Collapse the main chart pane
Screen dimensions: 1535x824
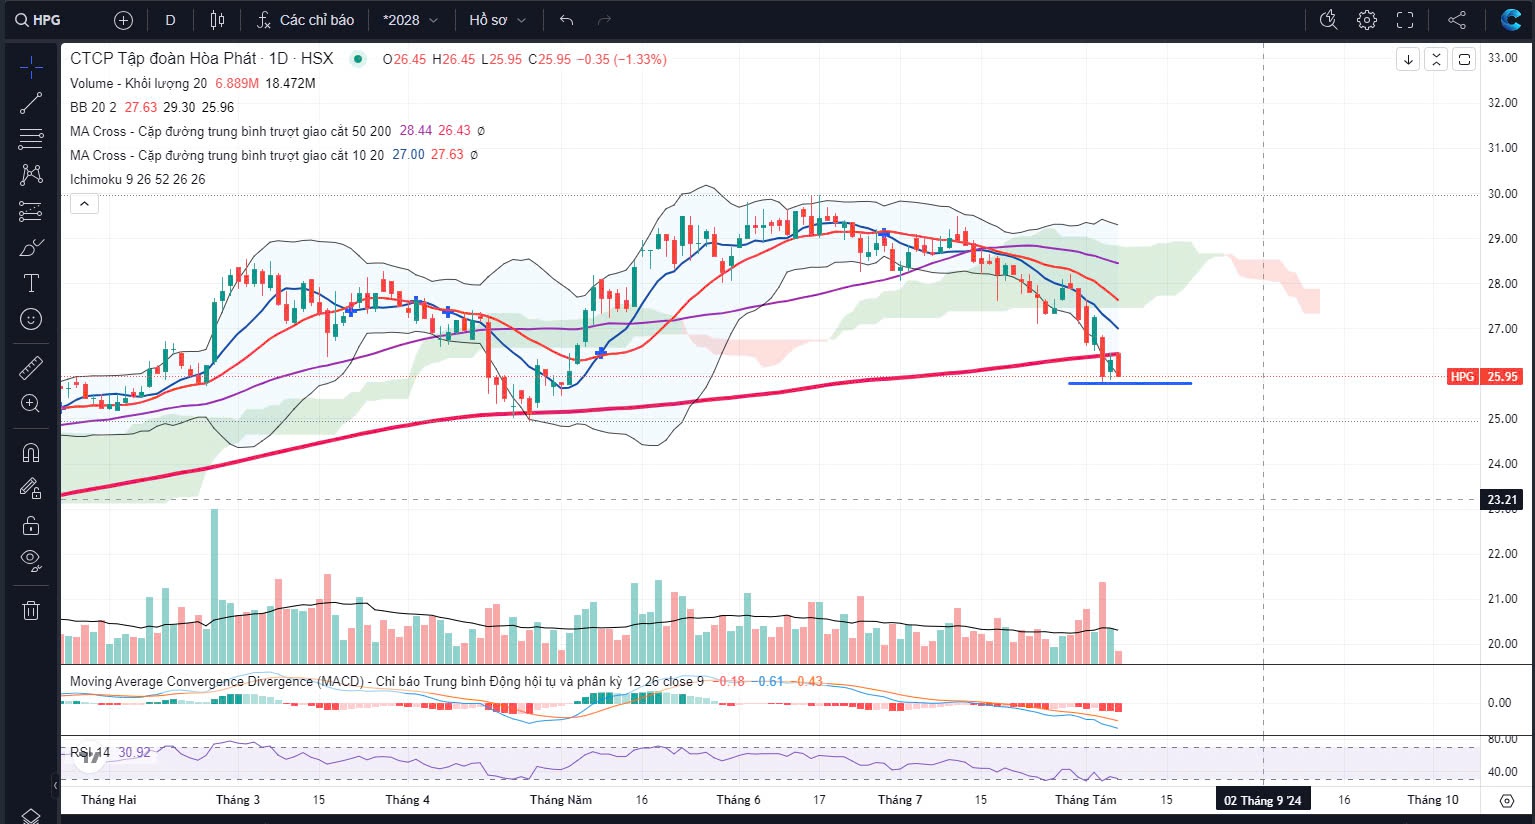tap(1436, 59)
